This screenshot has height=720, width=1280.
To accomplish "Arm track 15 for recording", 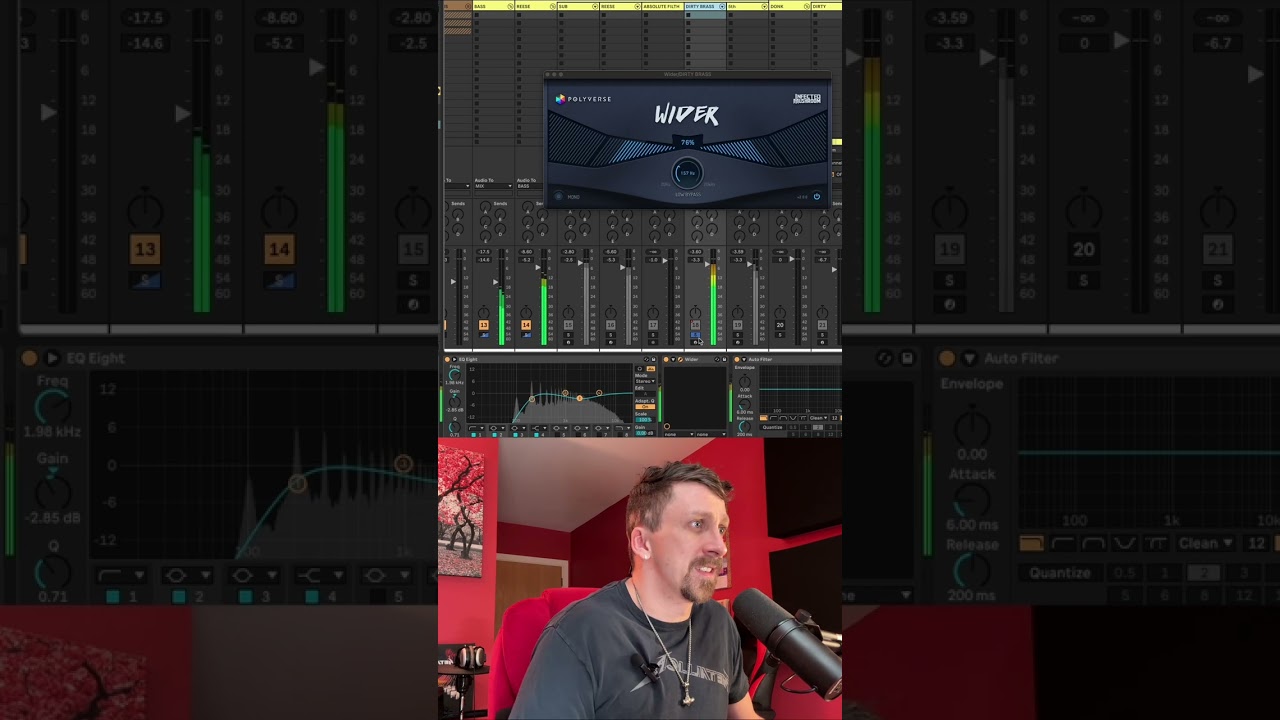I will (x=568, y=342).
